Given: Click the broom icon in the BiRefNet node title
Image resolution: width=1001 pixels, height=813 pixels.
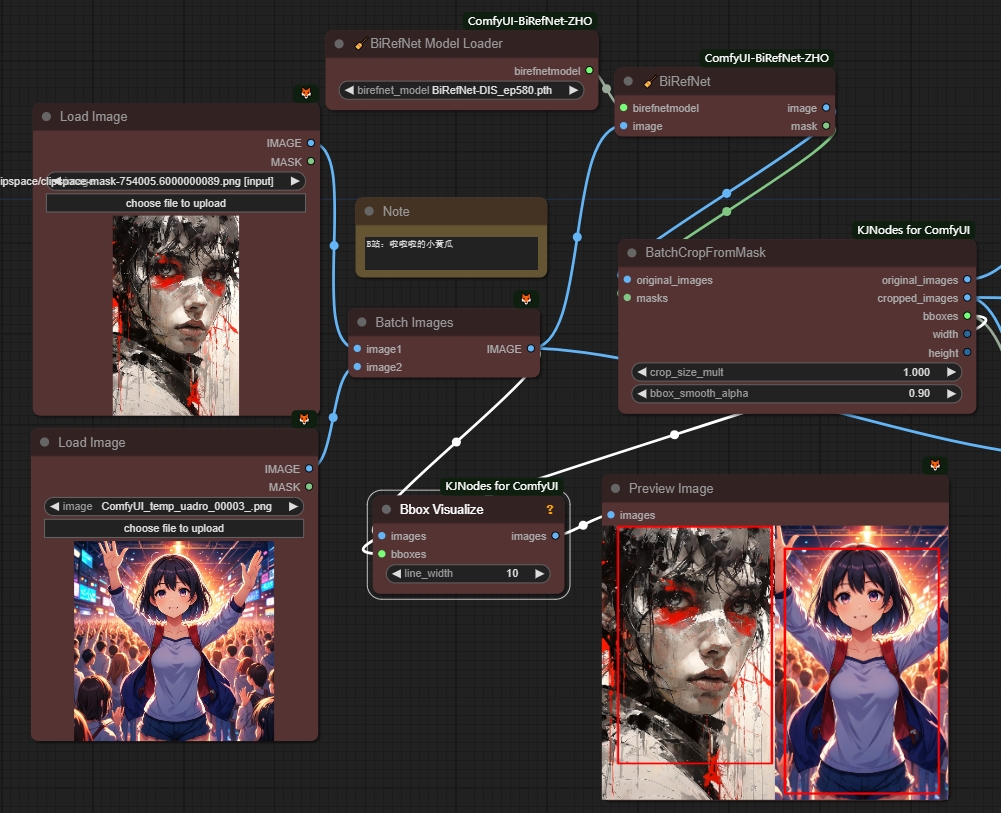Looking at the screenshot, I should (x=650, y=82).
